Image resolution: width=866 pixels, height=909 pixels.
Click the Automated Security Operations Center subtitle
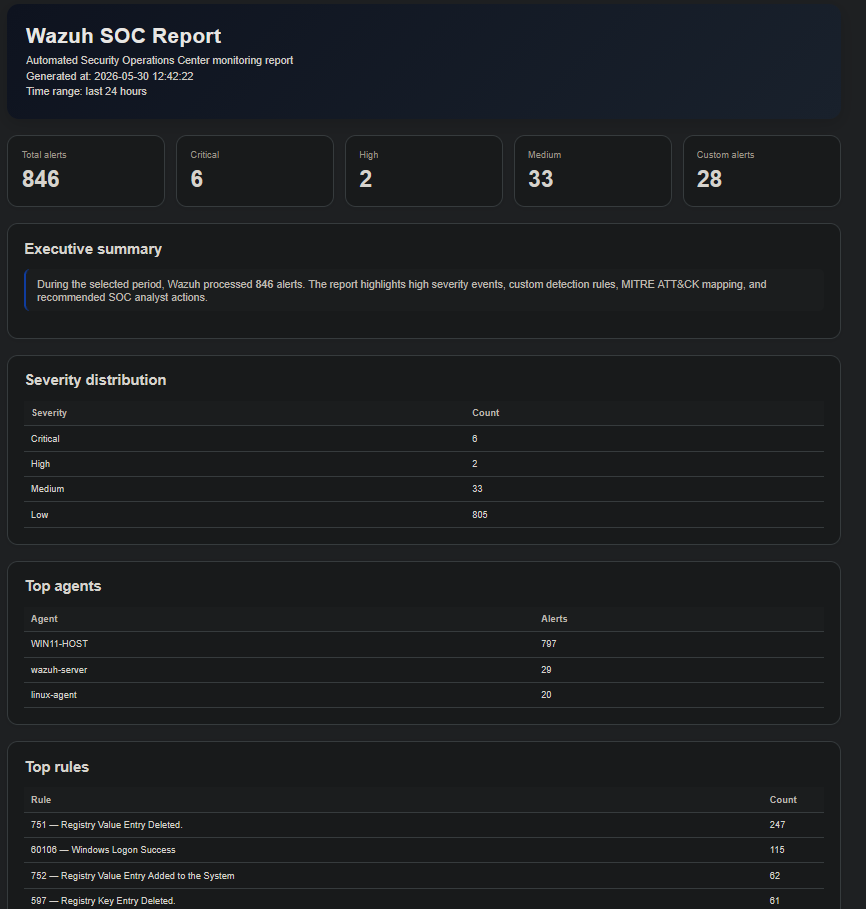pyautogui.click(x=159, y=60)
